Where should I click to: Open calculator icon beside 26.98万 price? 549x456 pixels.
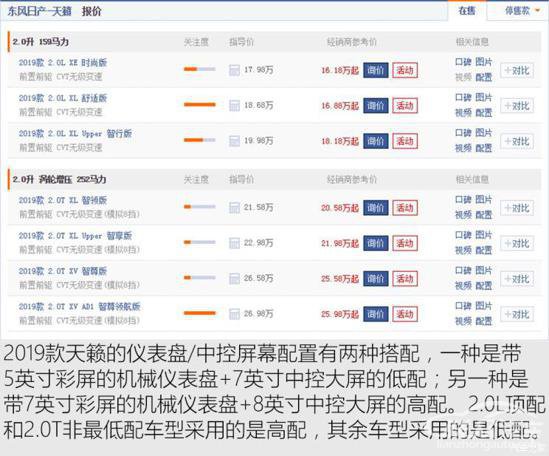click(x=234, y=314)
